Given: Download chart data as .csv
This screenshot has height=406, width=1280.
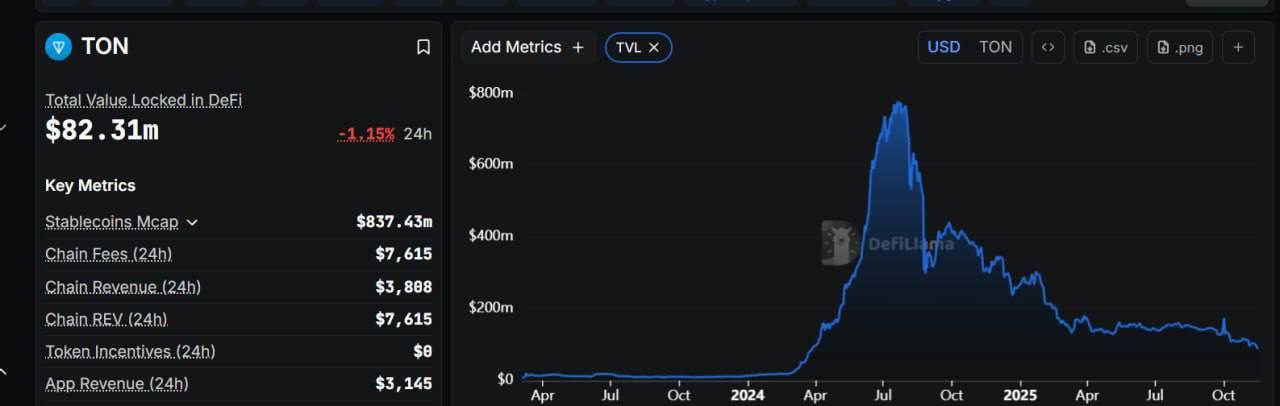Looking at the screenshot, I should [1106, 47].
